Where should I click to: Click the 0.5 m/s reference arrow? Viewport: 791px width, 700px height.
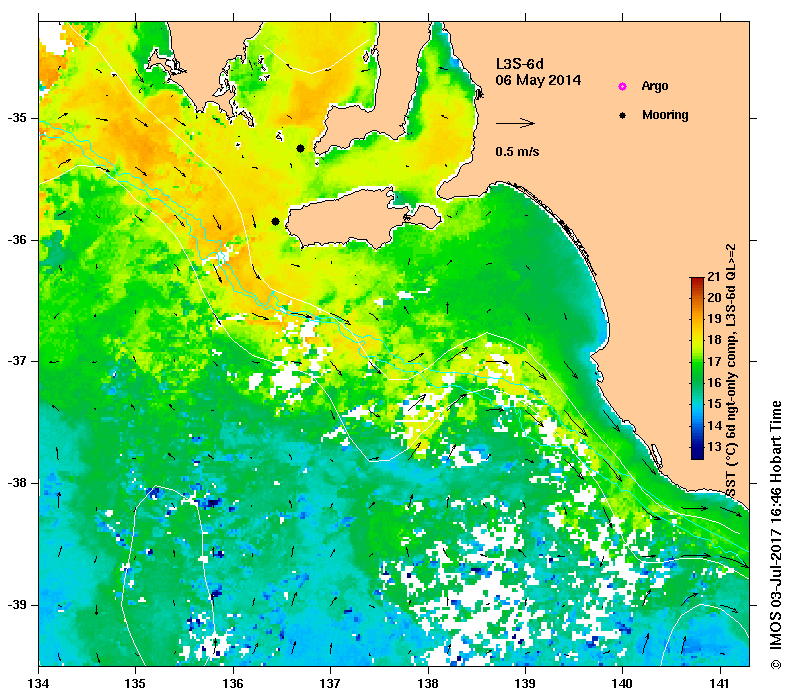point(515,123)
